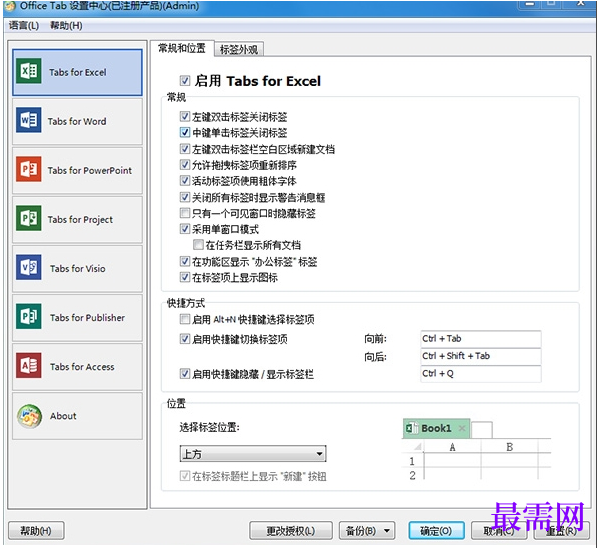Screen dimensions: 603x548
Task: Close the Book1 preview tab with its X
Action: (x=462, y=428)
